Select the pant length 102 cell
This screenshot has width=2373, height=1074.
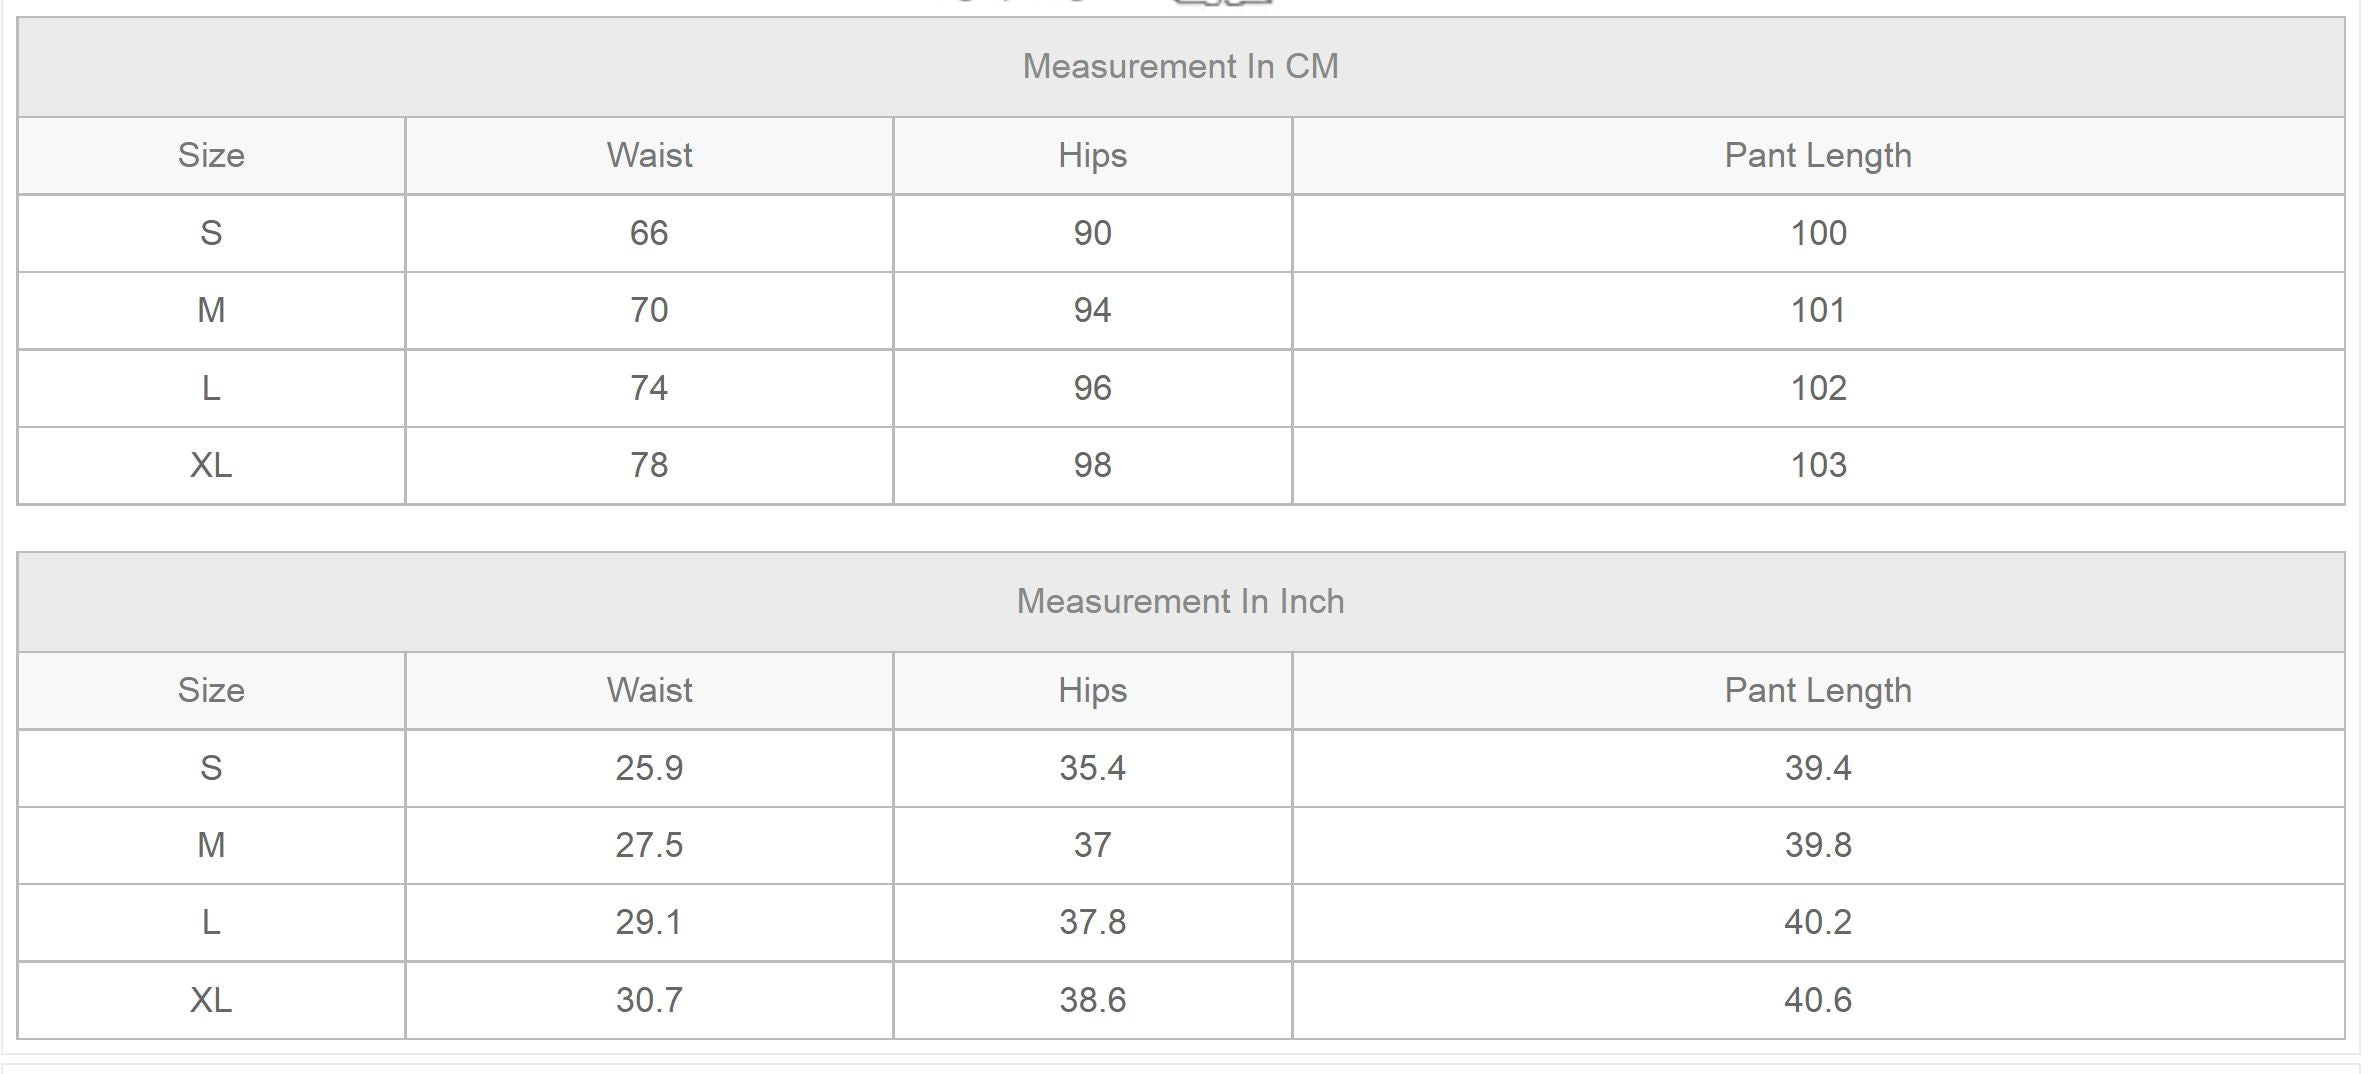point(1817,388)
